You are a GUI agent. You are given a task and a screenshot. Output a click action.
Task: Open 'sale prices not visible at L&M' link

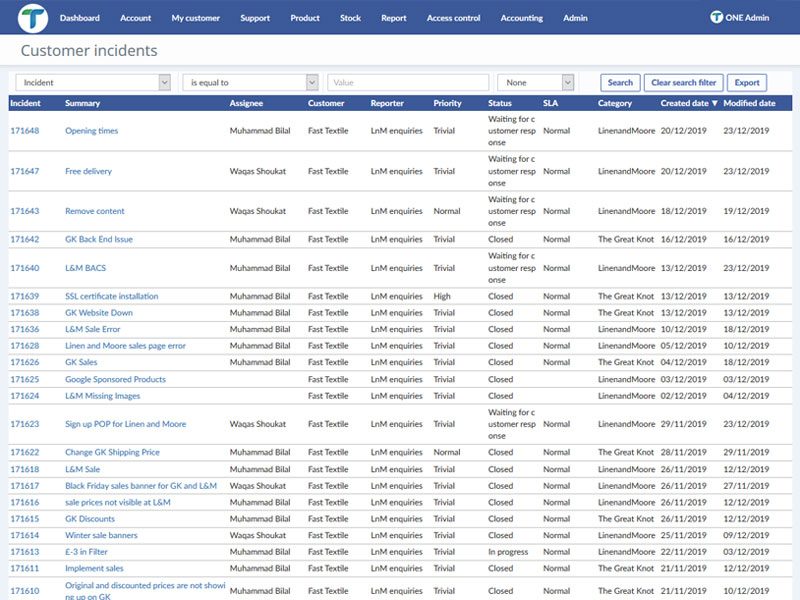coord(118,503)
